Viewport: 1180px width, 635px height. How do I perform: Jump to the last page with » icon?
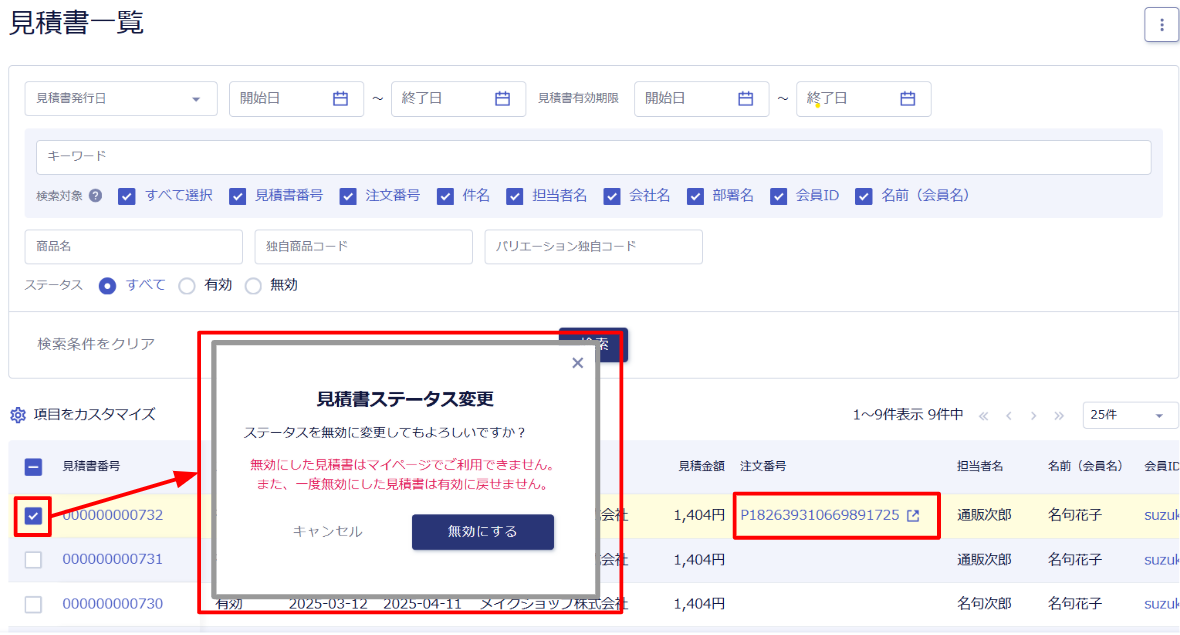(x=1058, y=414)
